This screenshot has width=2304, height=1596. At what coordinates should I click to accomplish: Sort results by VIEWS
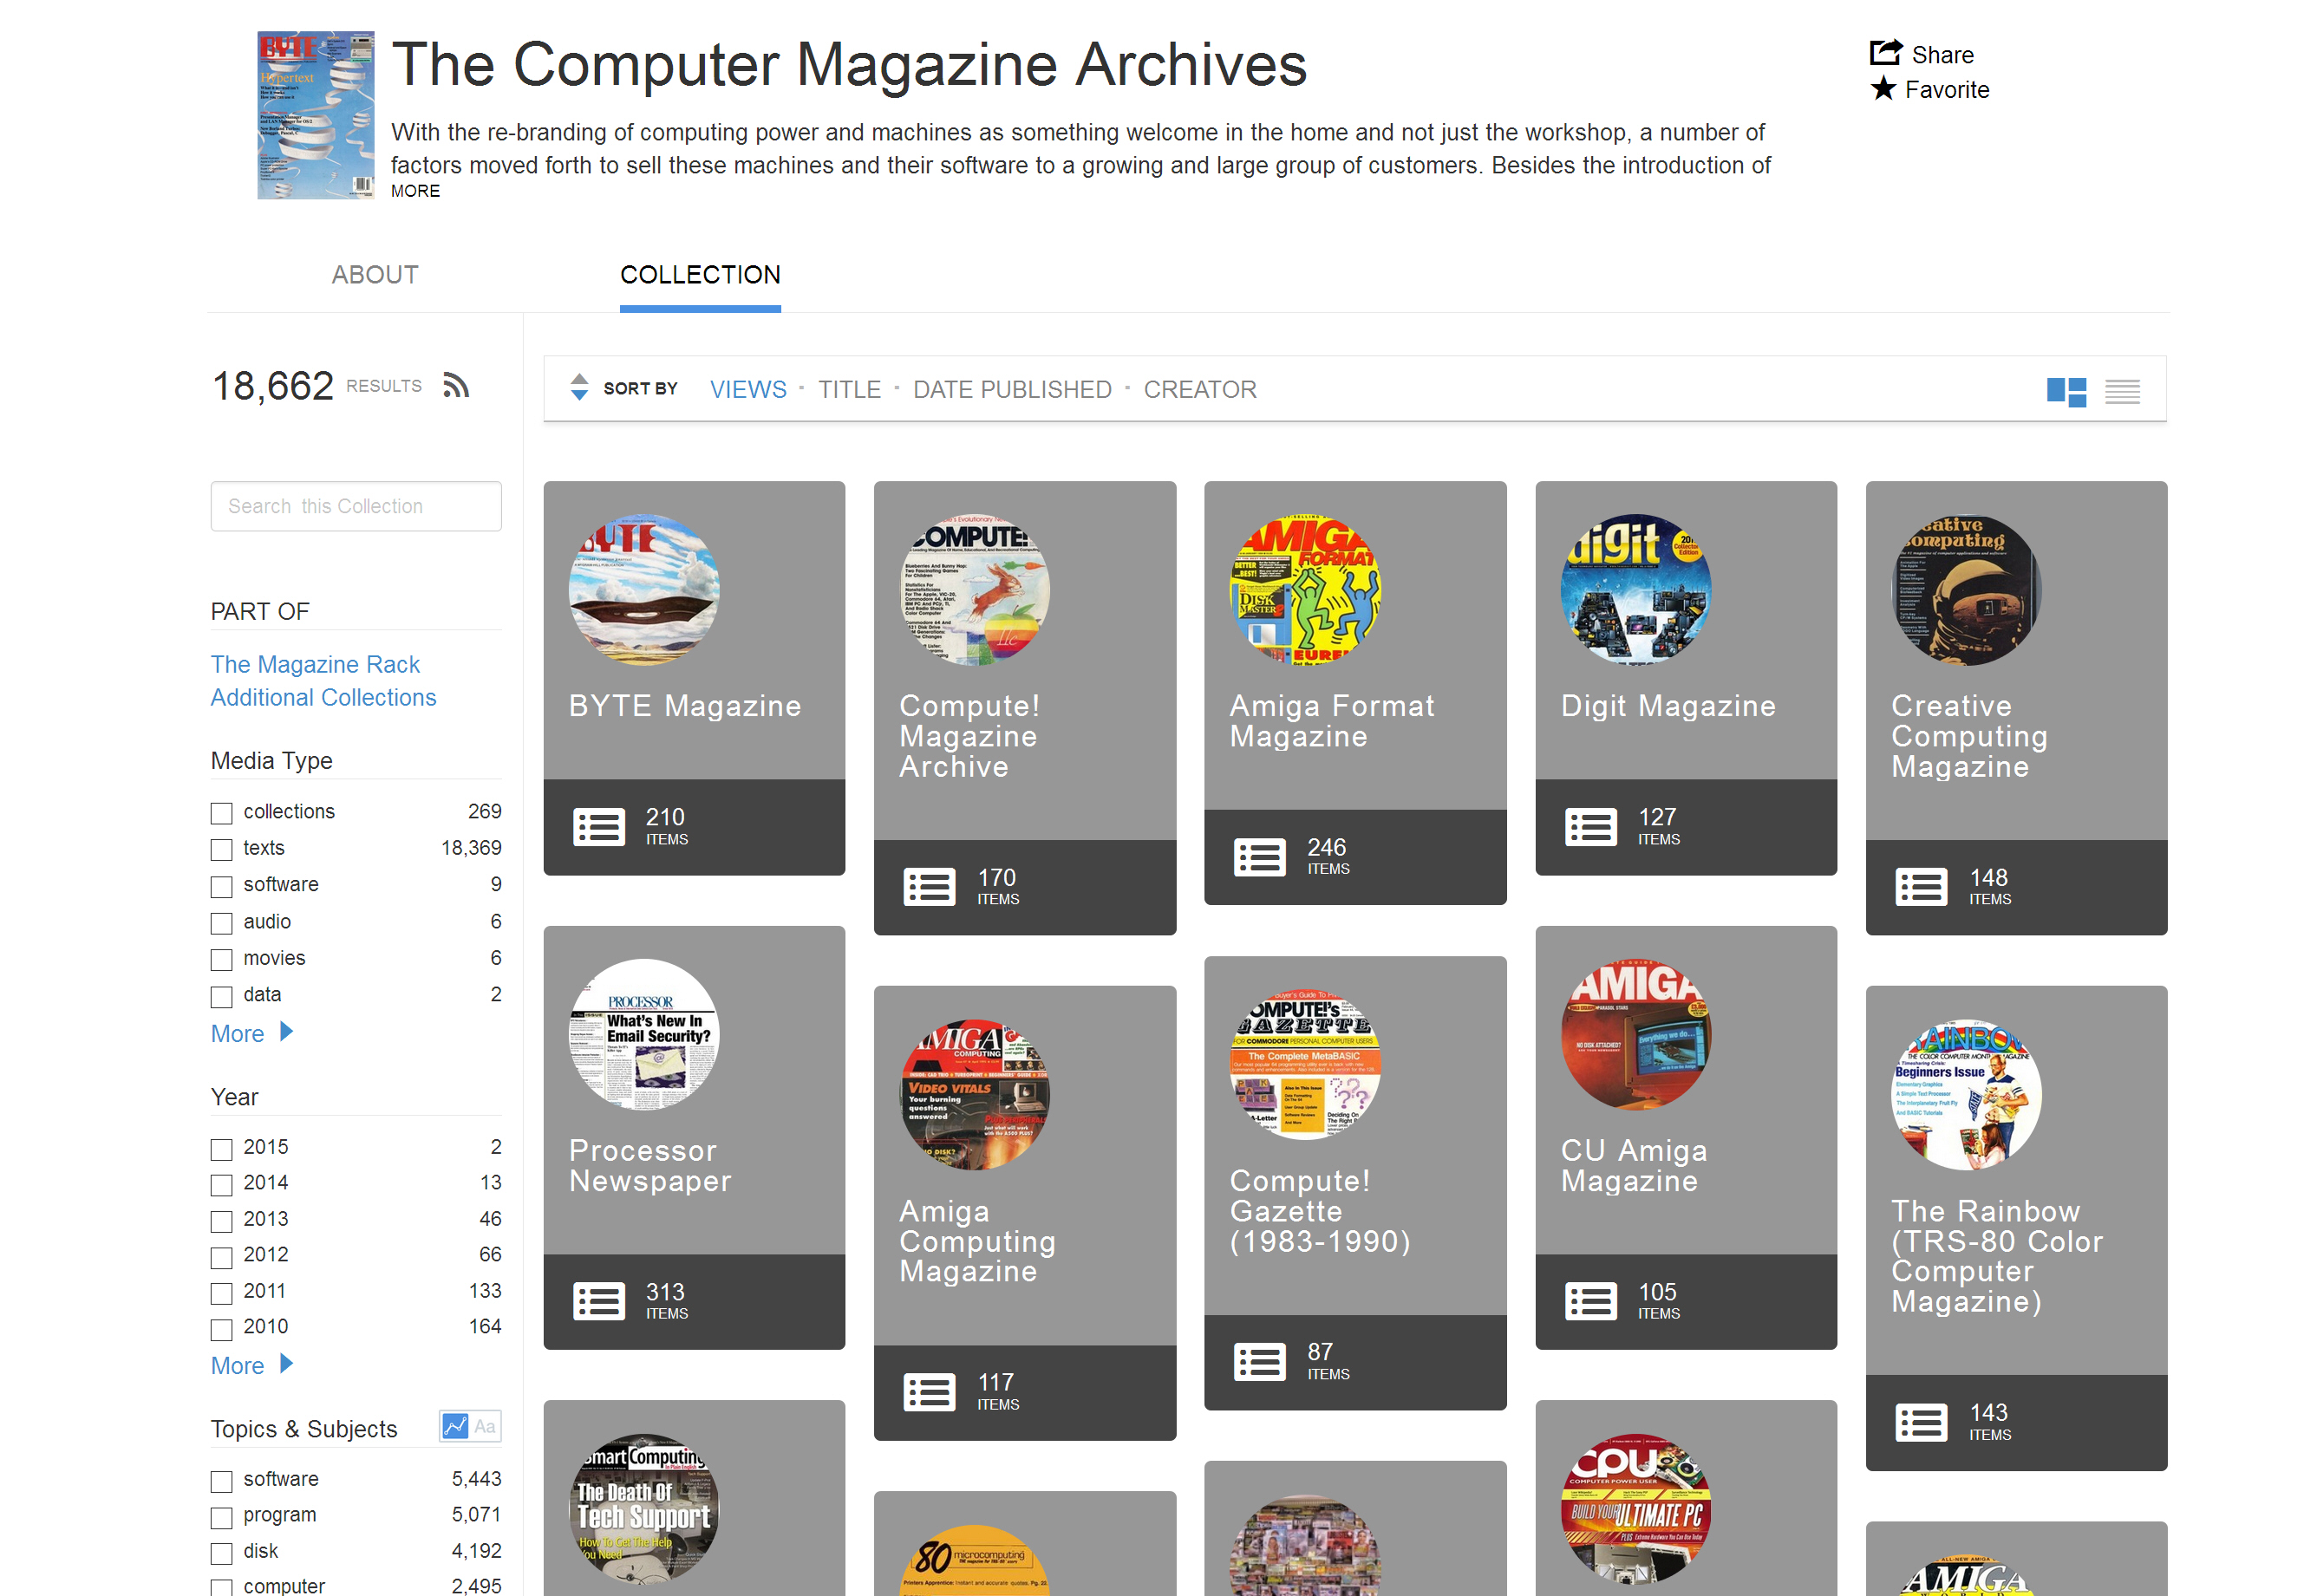748,389
